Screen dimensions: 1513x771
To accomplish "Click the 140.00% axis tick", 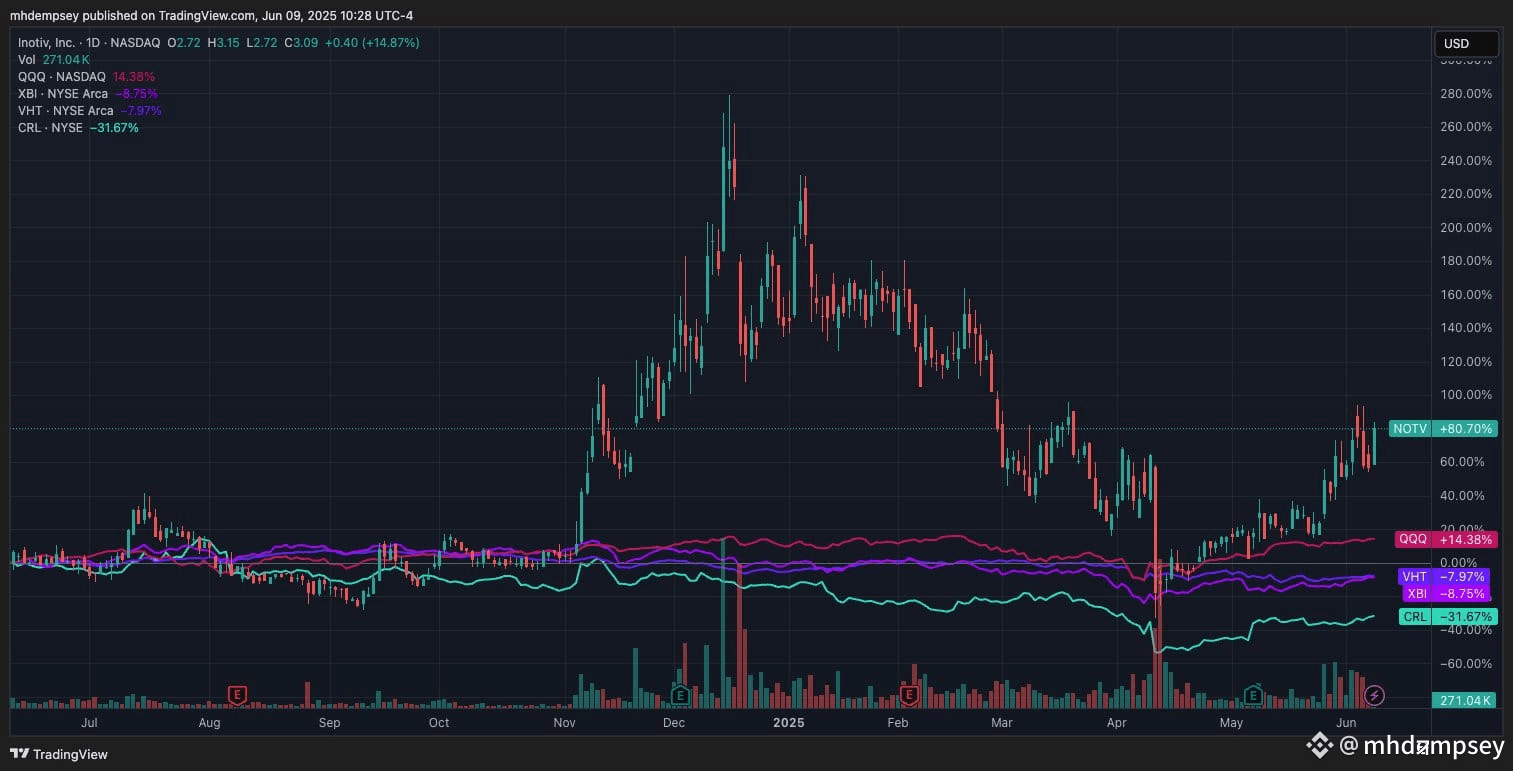I will (x=1466, y=328).
